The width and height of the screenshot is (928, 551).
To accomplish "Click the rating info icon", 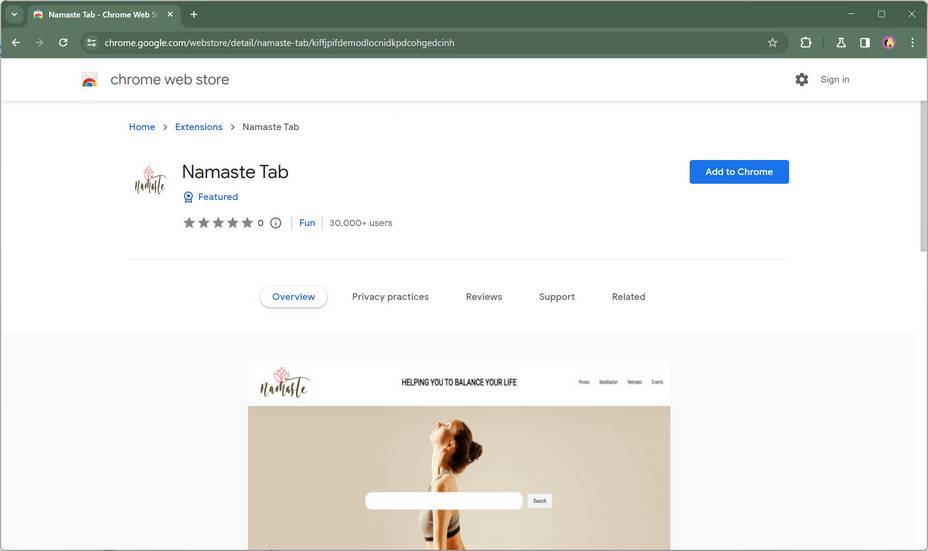I will 276,223.
